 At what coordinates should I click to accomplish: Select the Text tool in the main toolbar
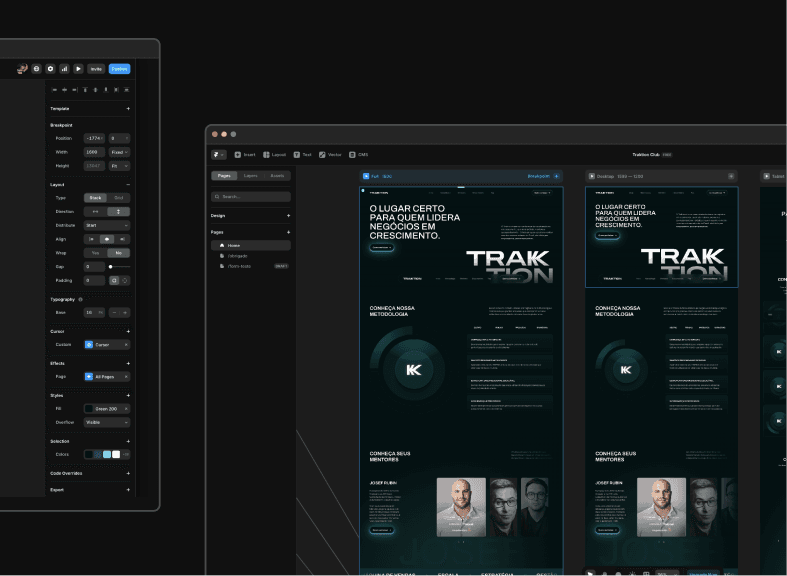[x=303, y=155]
